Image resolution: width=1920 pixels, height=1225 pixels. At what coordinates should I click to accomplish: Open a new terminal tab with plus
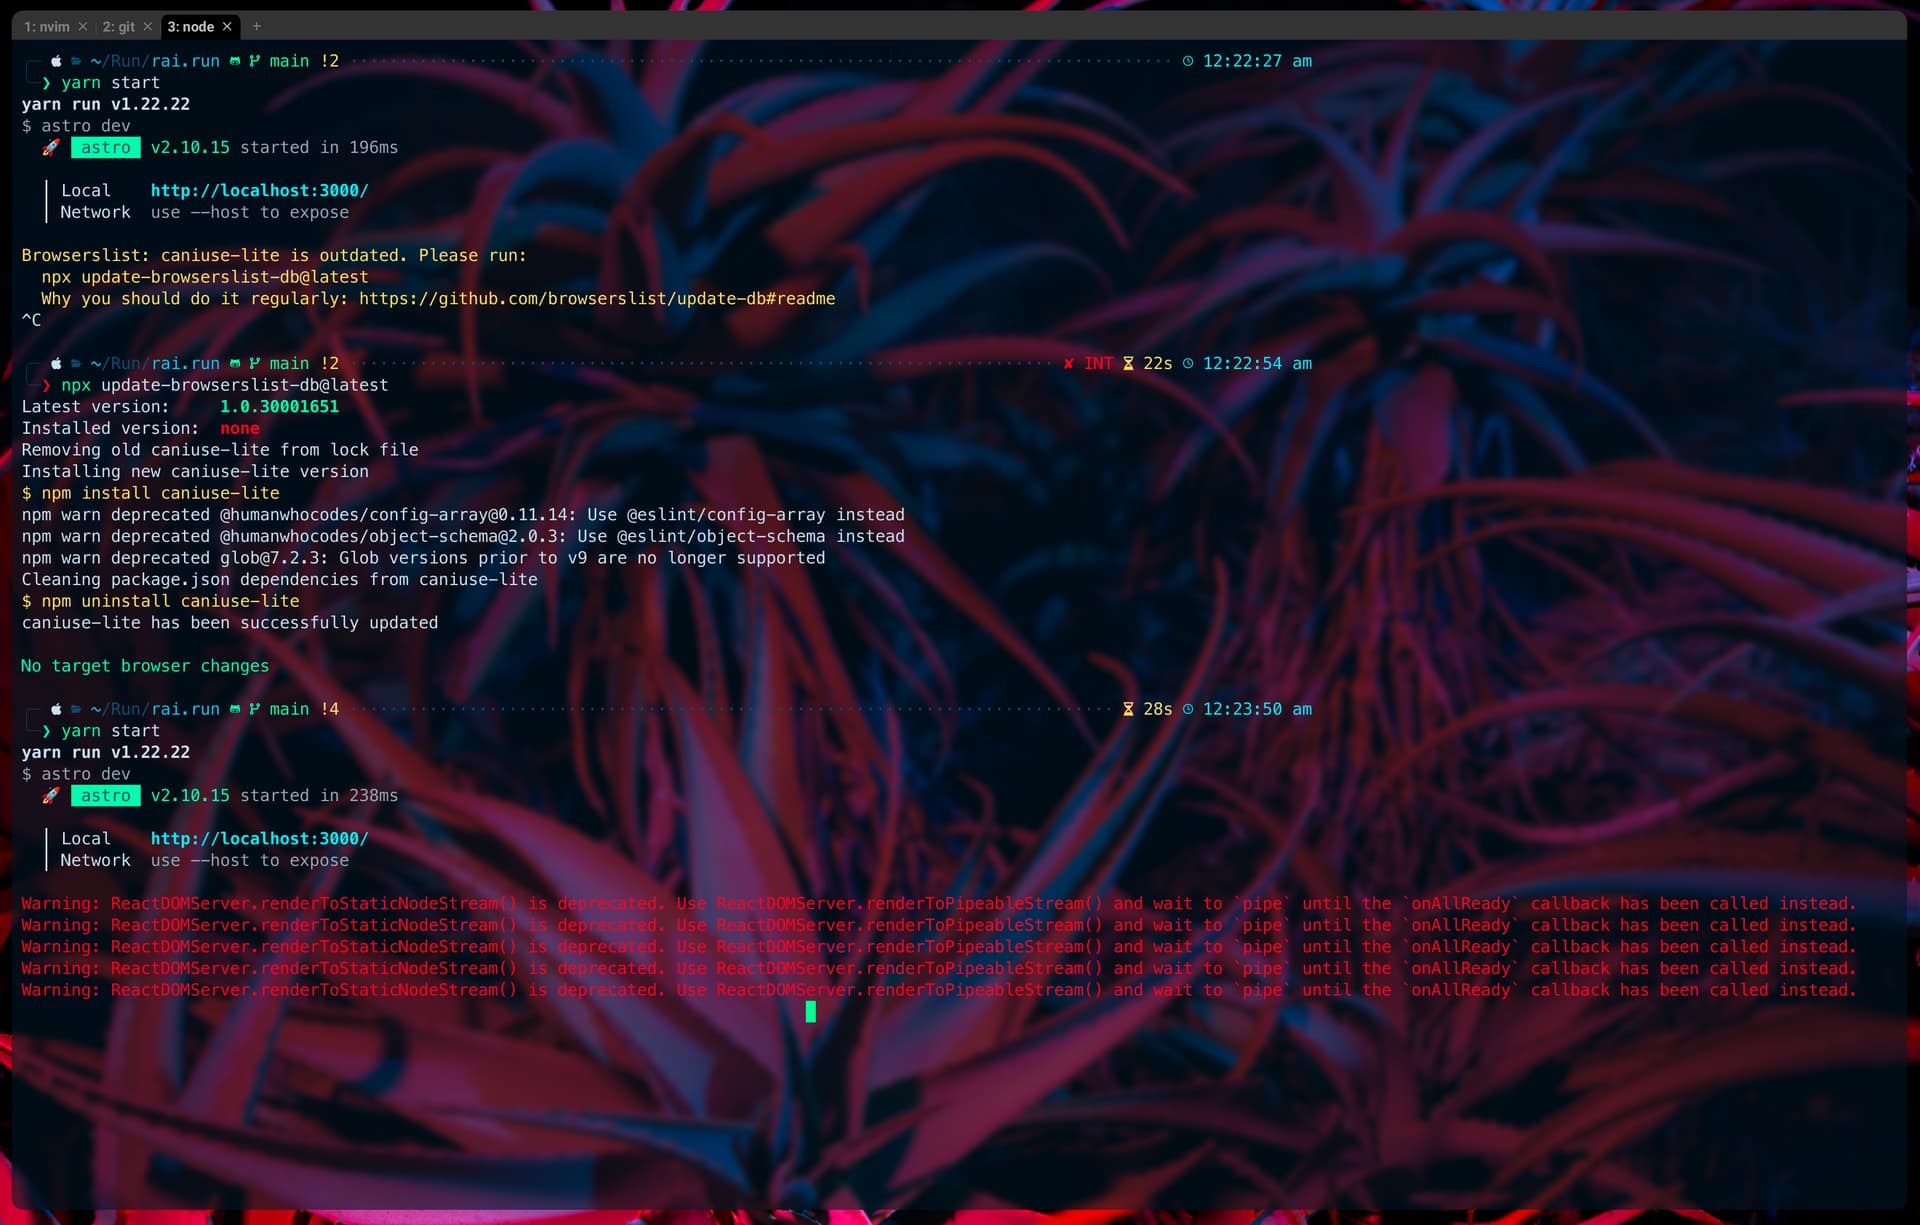pyautogui.click(x=257, y=27)
